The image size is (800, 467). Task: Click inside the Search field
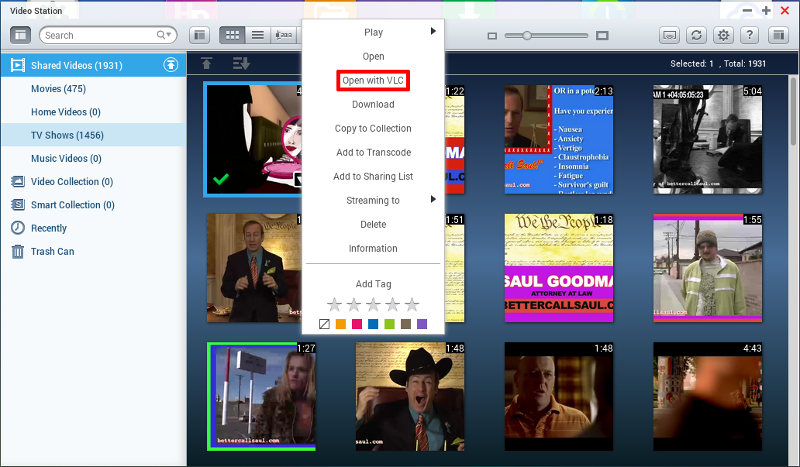95,35
